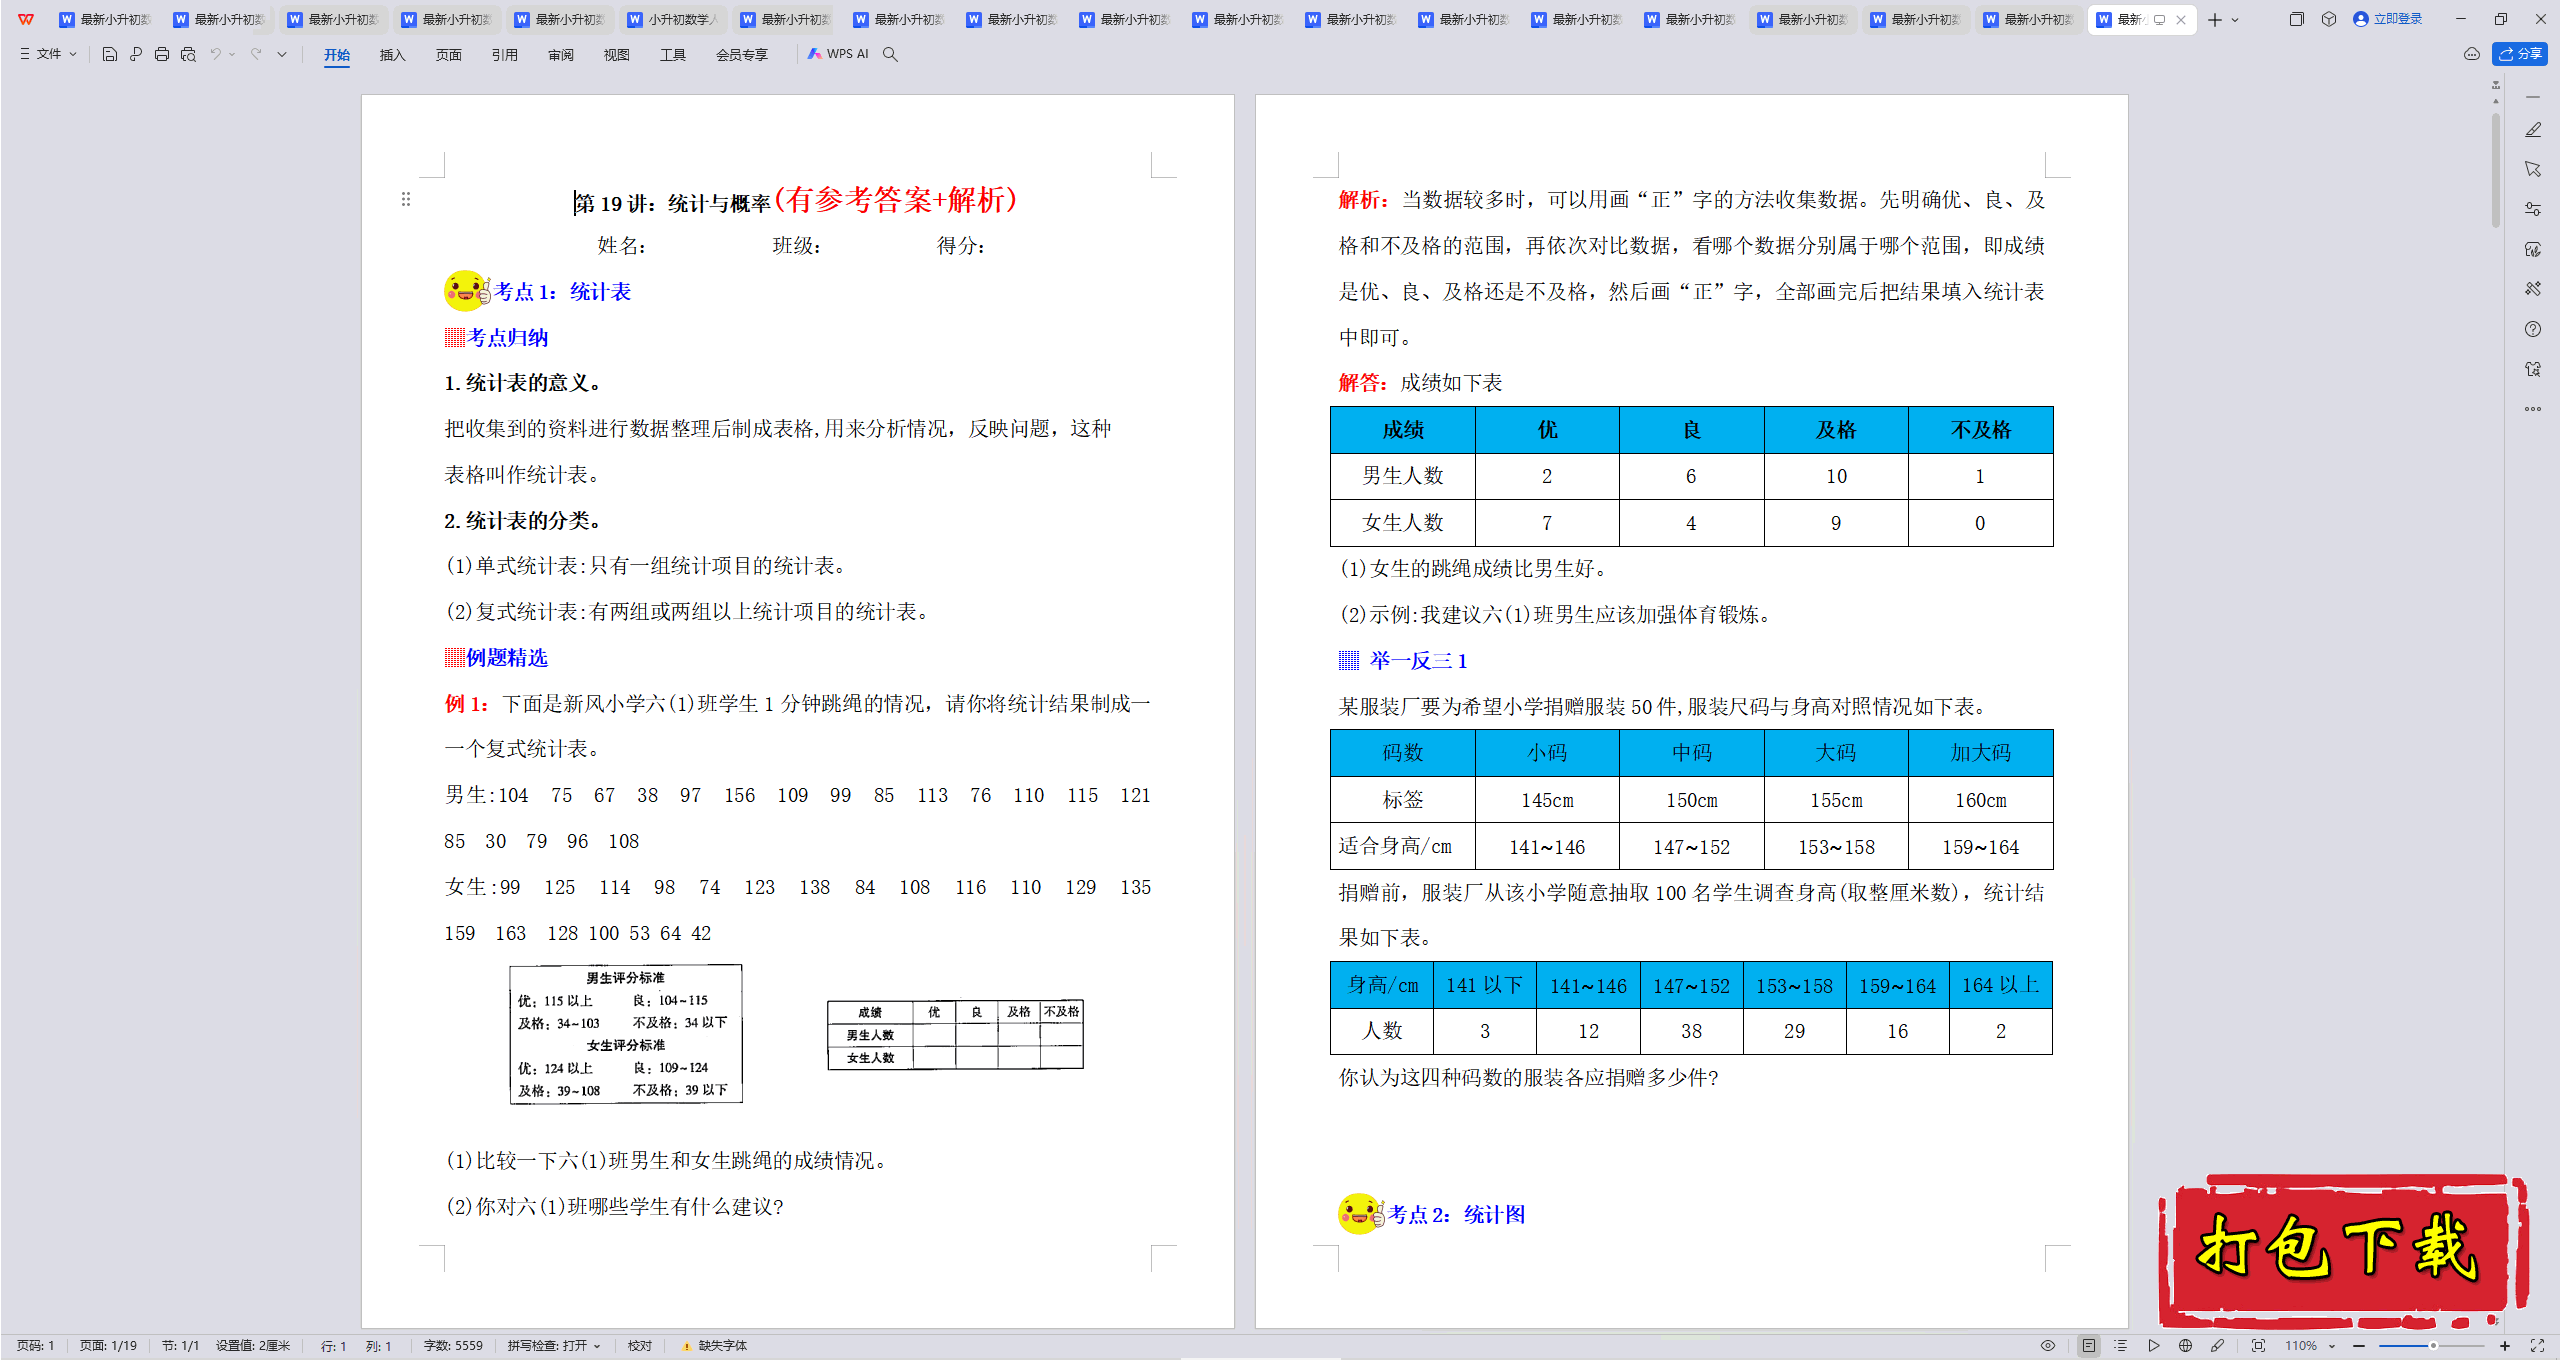
Task: Click the 举一反三 1 heading
Action: pos(1418,661)
